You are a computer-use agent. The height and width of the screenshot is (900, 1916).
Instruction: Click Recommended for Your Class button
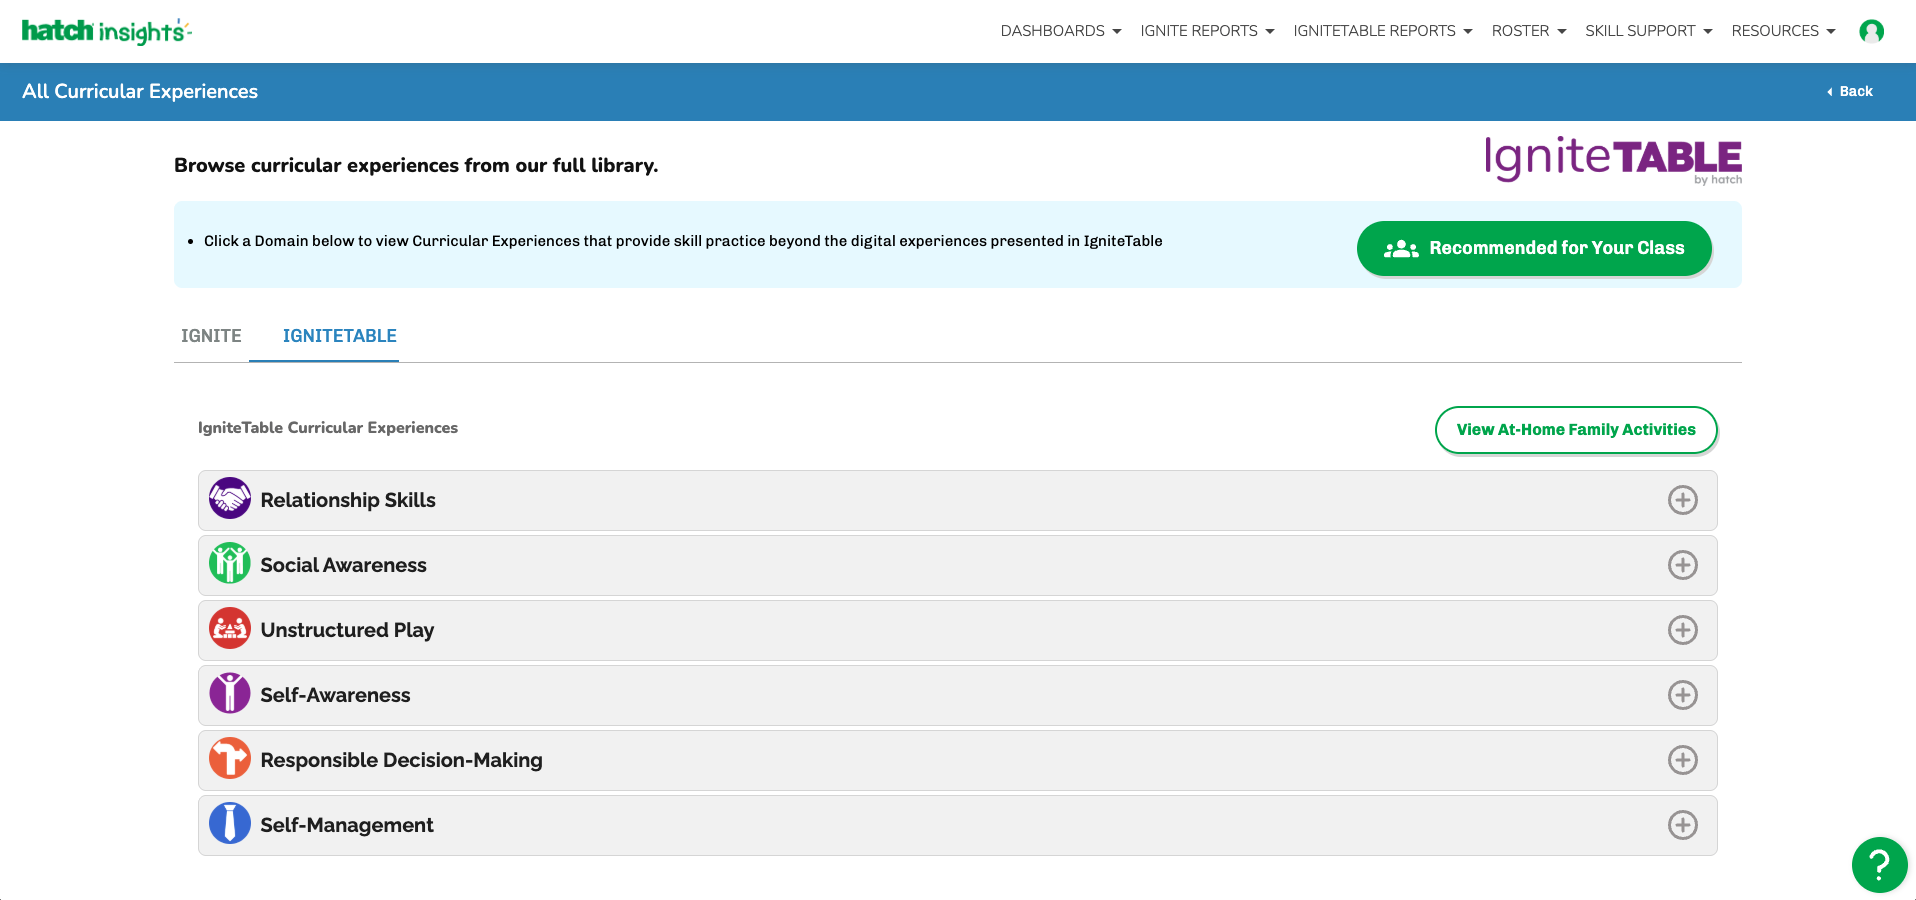pyautogui.click(x=1534, y=248)
